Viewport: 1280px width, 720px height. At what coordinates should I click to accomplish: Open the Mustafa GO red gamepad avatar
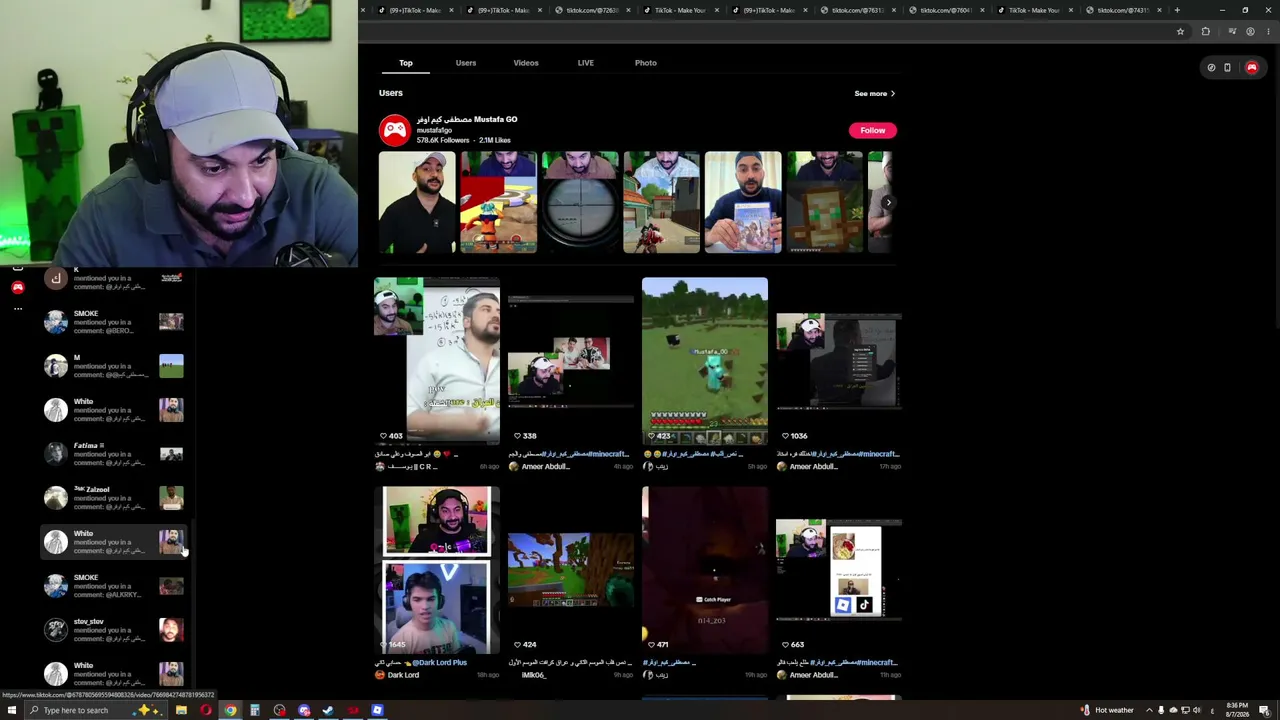pos(395,130)
